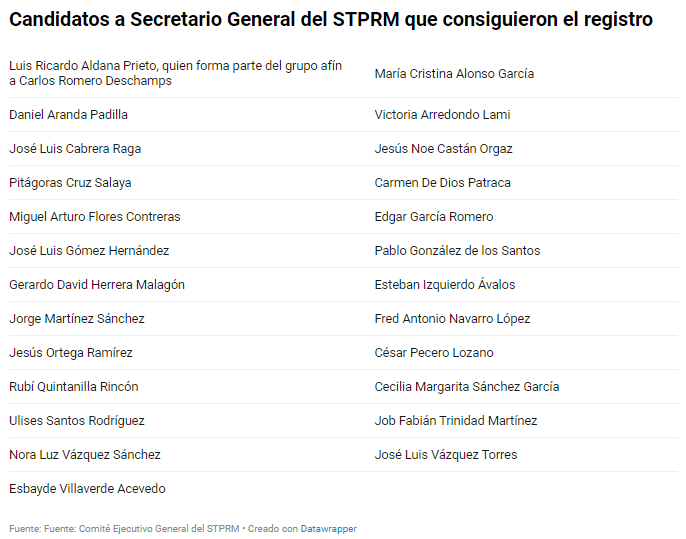Select Esbayde Villaverde Acevedo row

coord(87,489)
